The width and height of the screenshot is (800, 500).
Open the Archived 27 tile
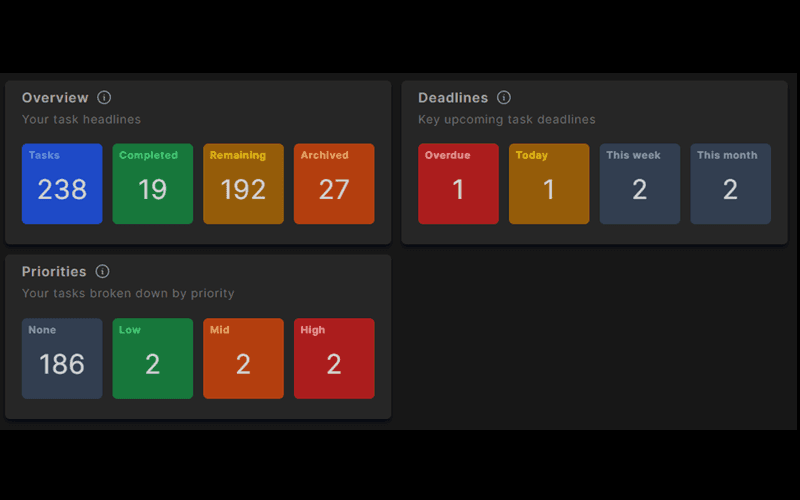point(334,184)
